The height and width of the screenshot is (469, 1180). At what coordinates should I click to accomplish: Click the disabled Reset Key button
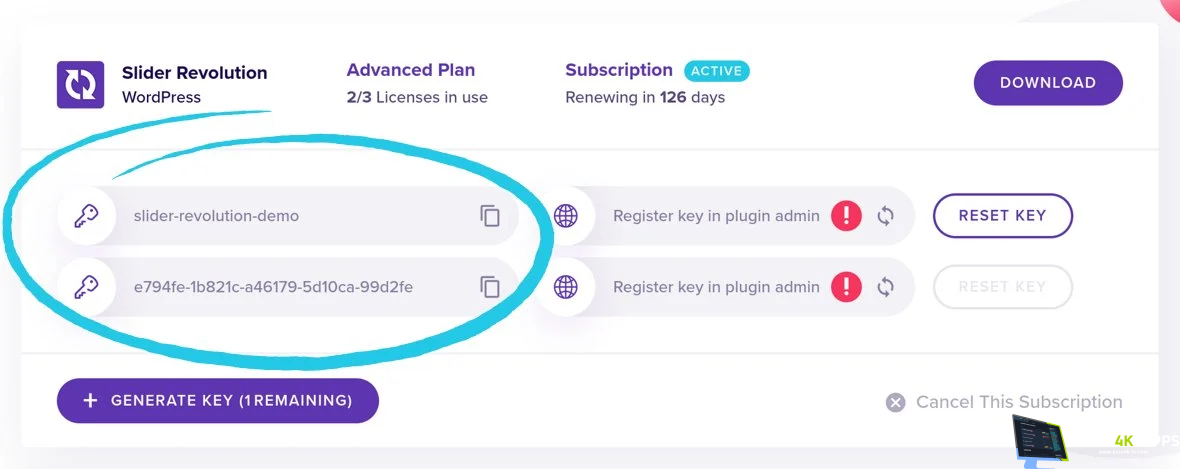(1002, 287)
